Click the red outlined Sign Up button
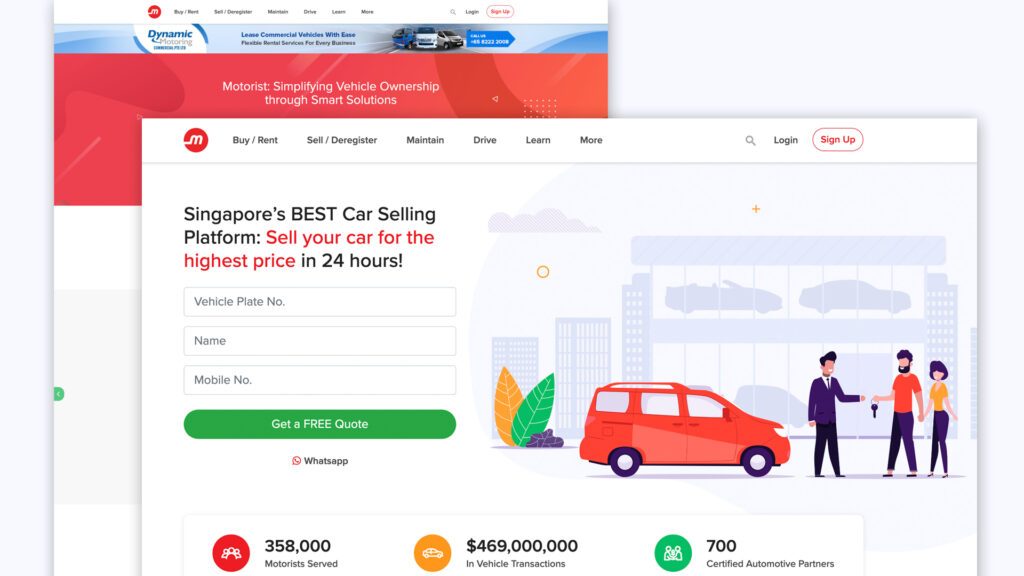This screenshot has width=1024, height=576. (x=838, y=140)
